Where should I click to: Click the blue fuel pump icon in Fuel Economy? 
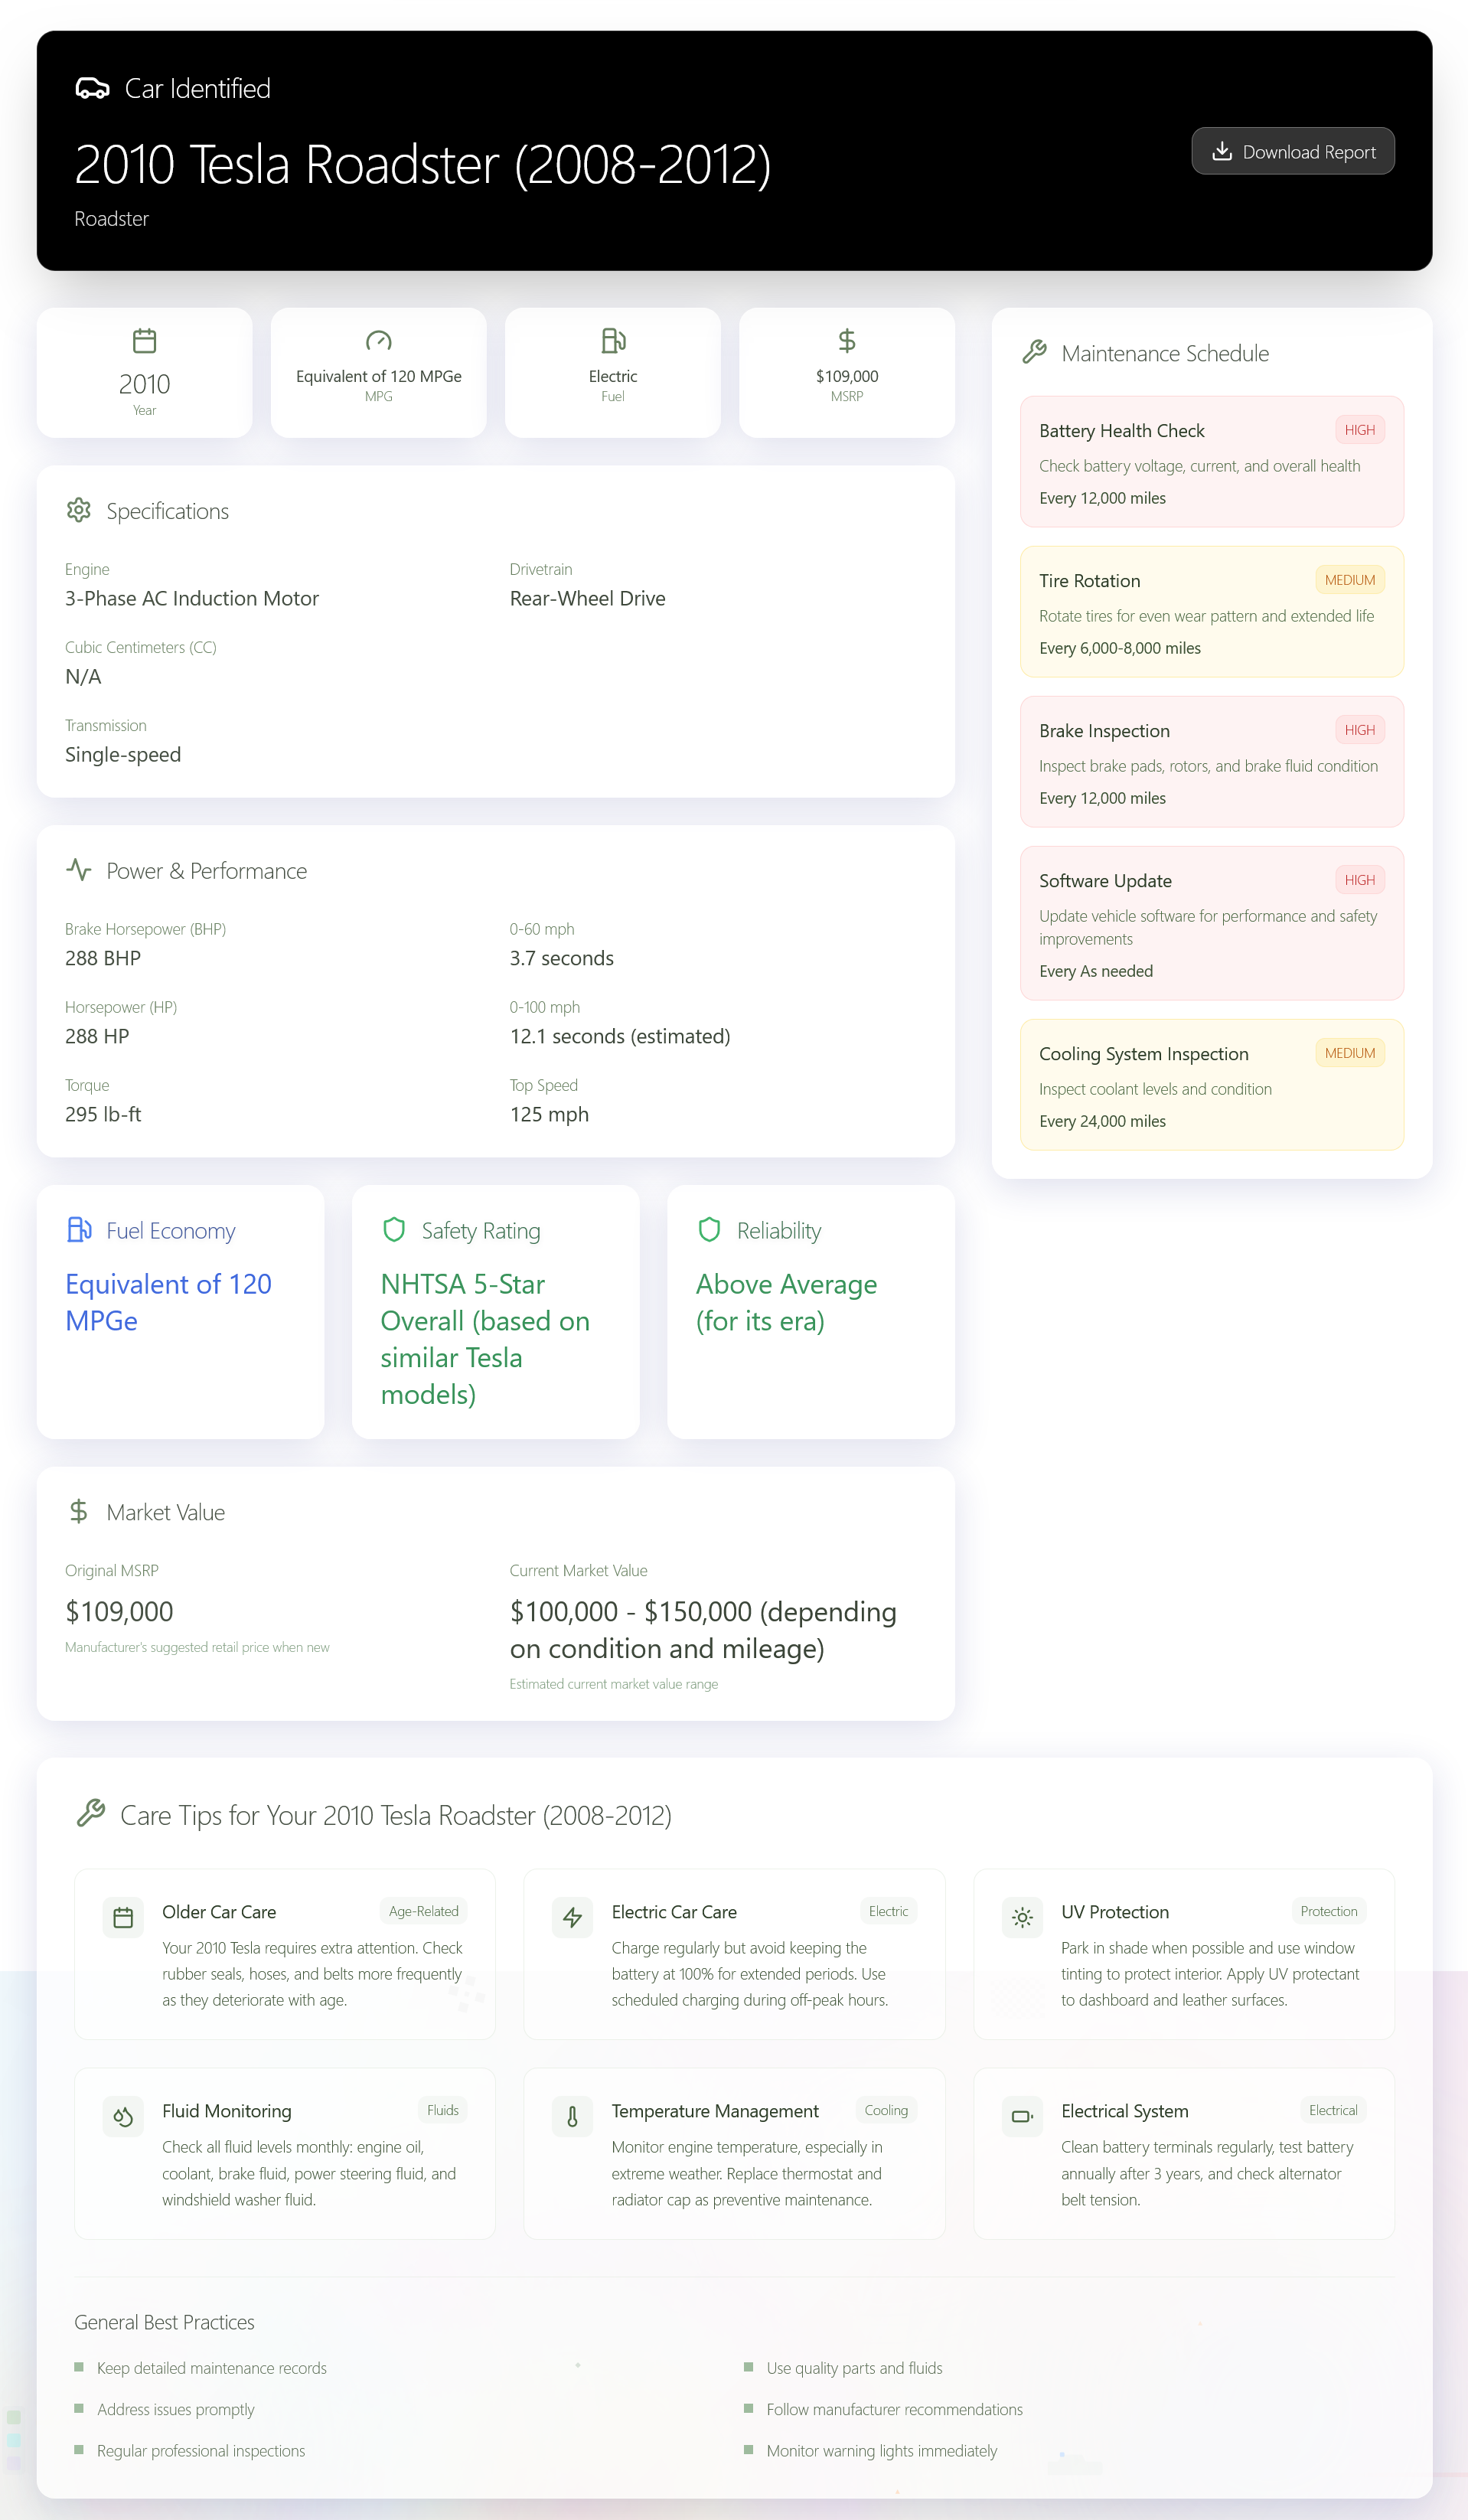tap(79, 1229)
